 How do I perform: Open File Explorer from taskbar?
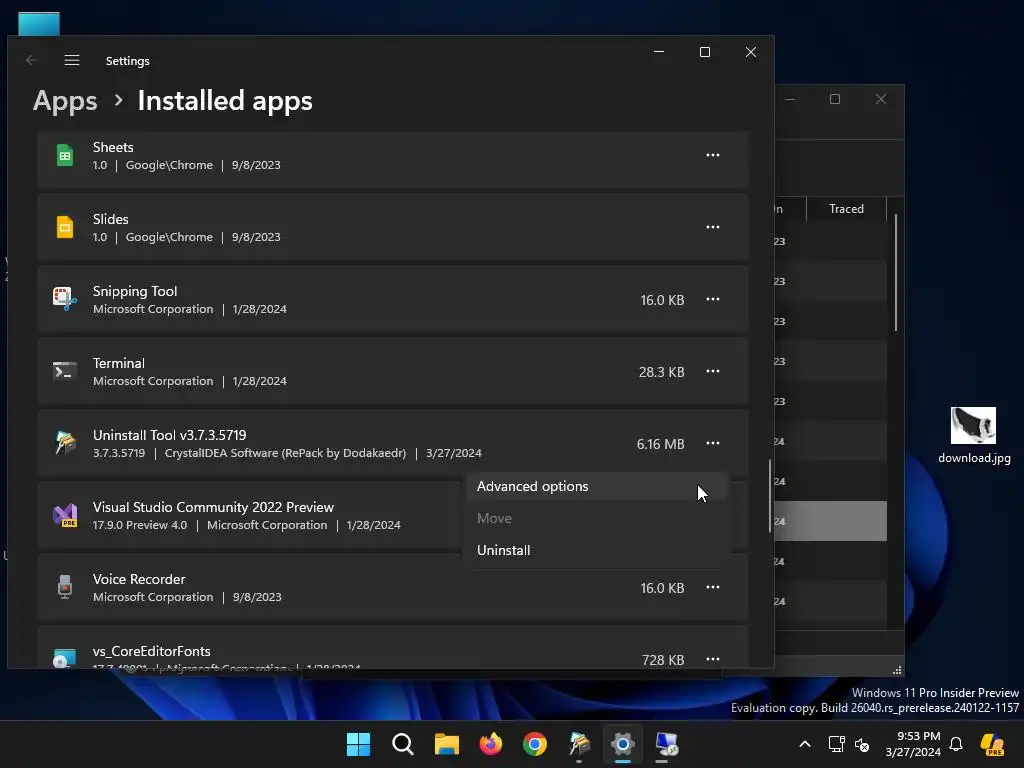point(447,744)
